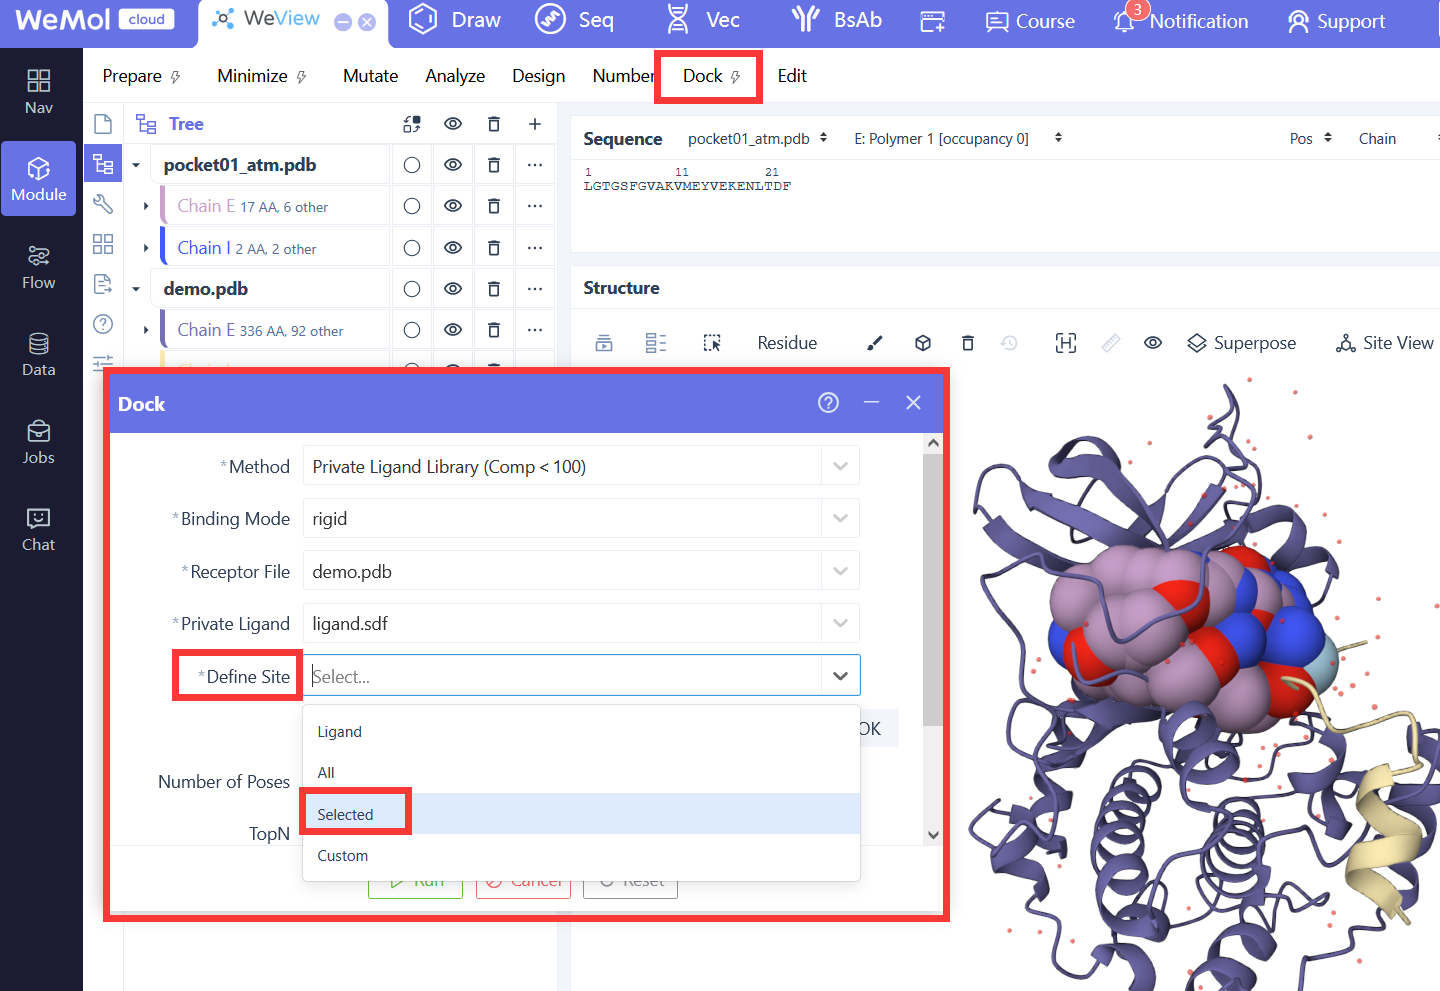Click the select-all icon in Tree header
The height and width of the screenshot is (991, 1440).
[412, 124]
